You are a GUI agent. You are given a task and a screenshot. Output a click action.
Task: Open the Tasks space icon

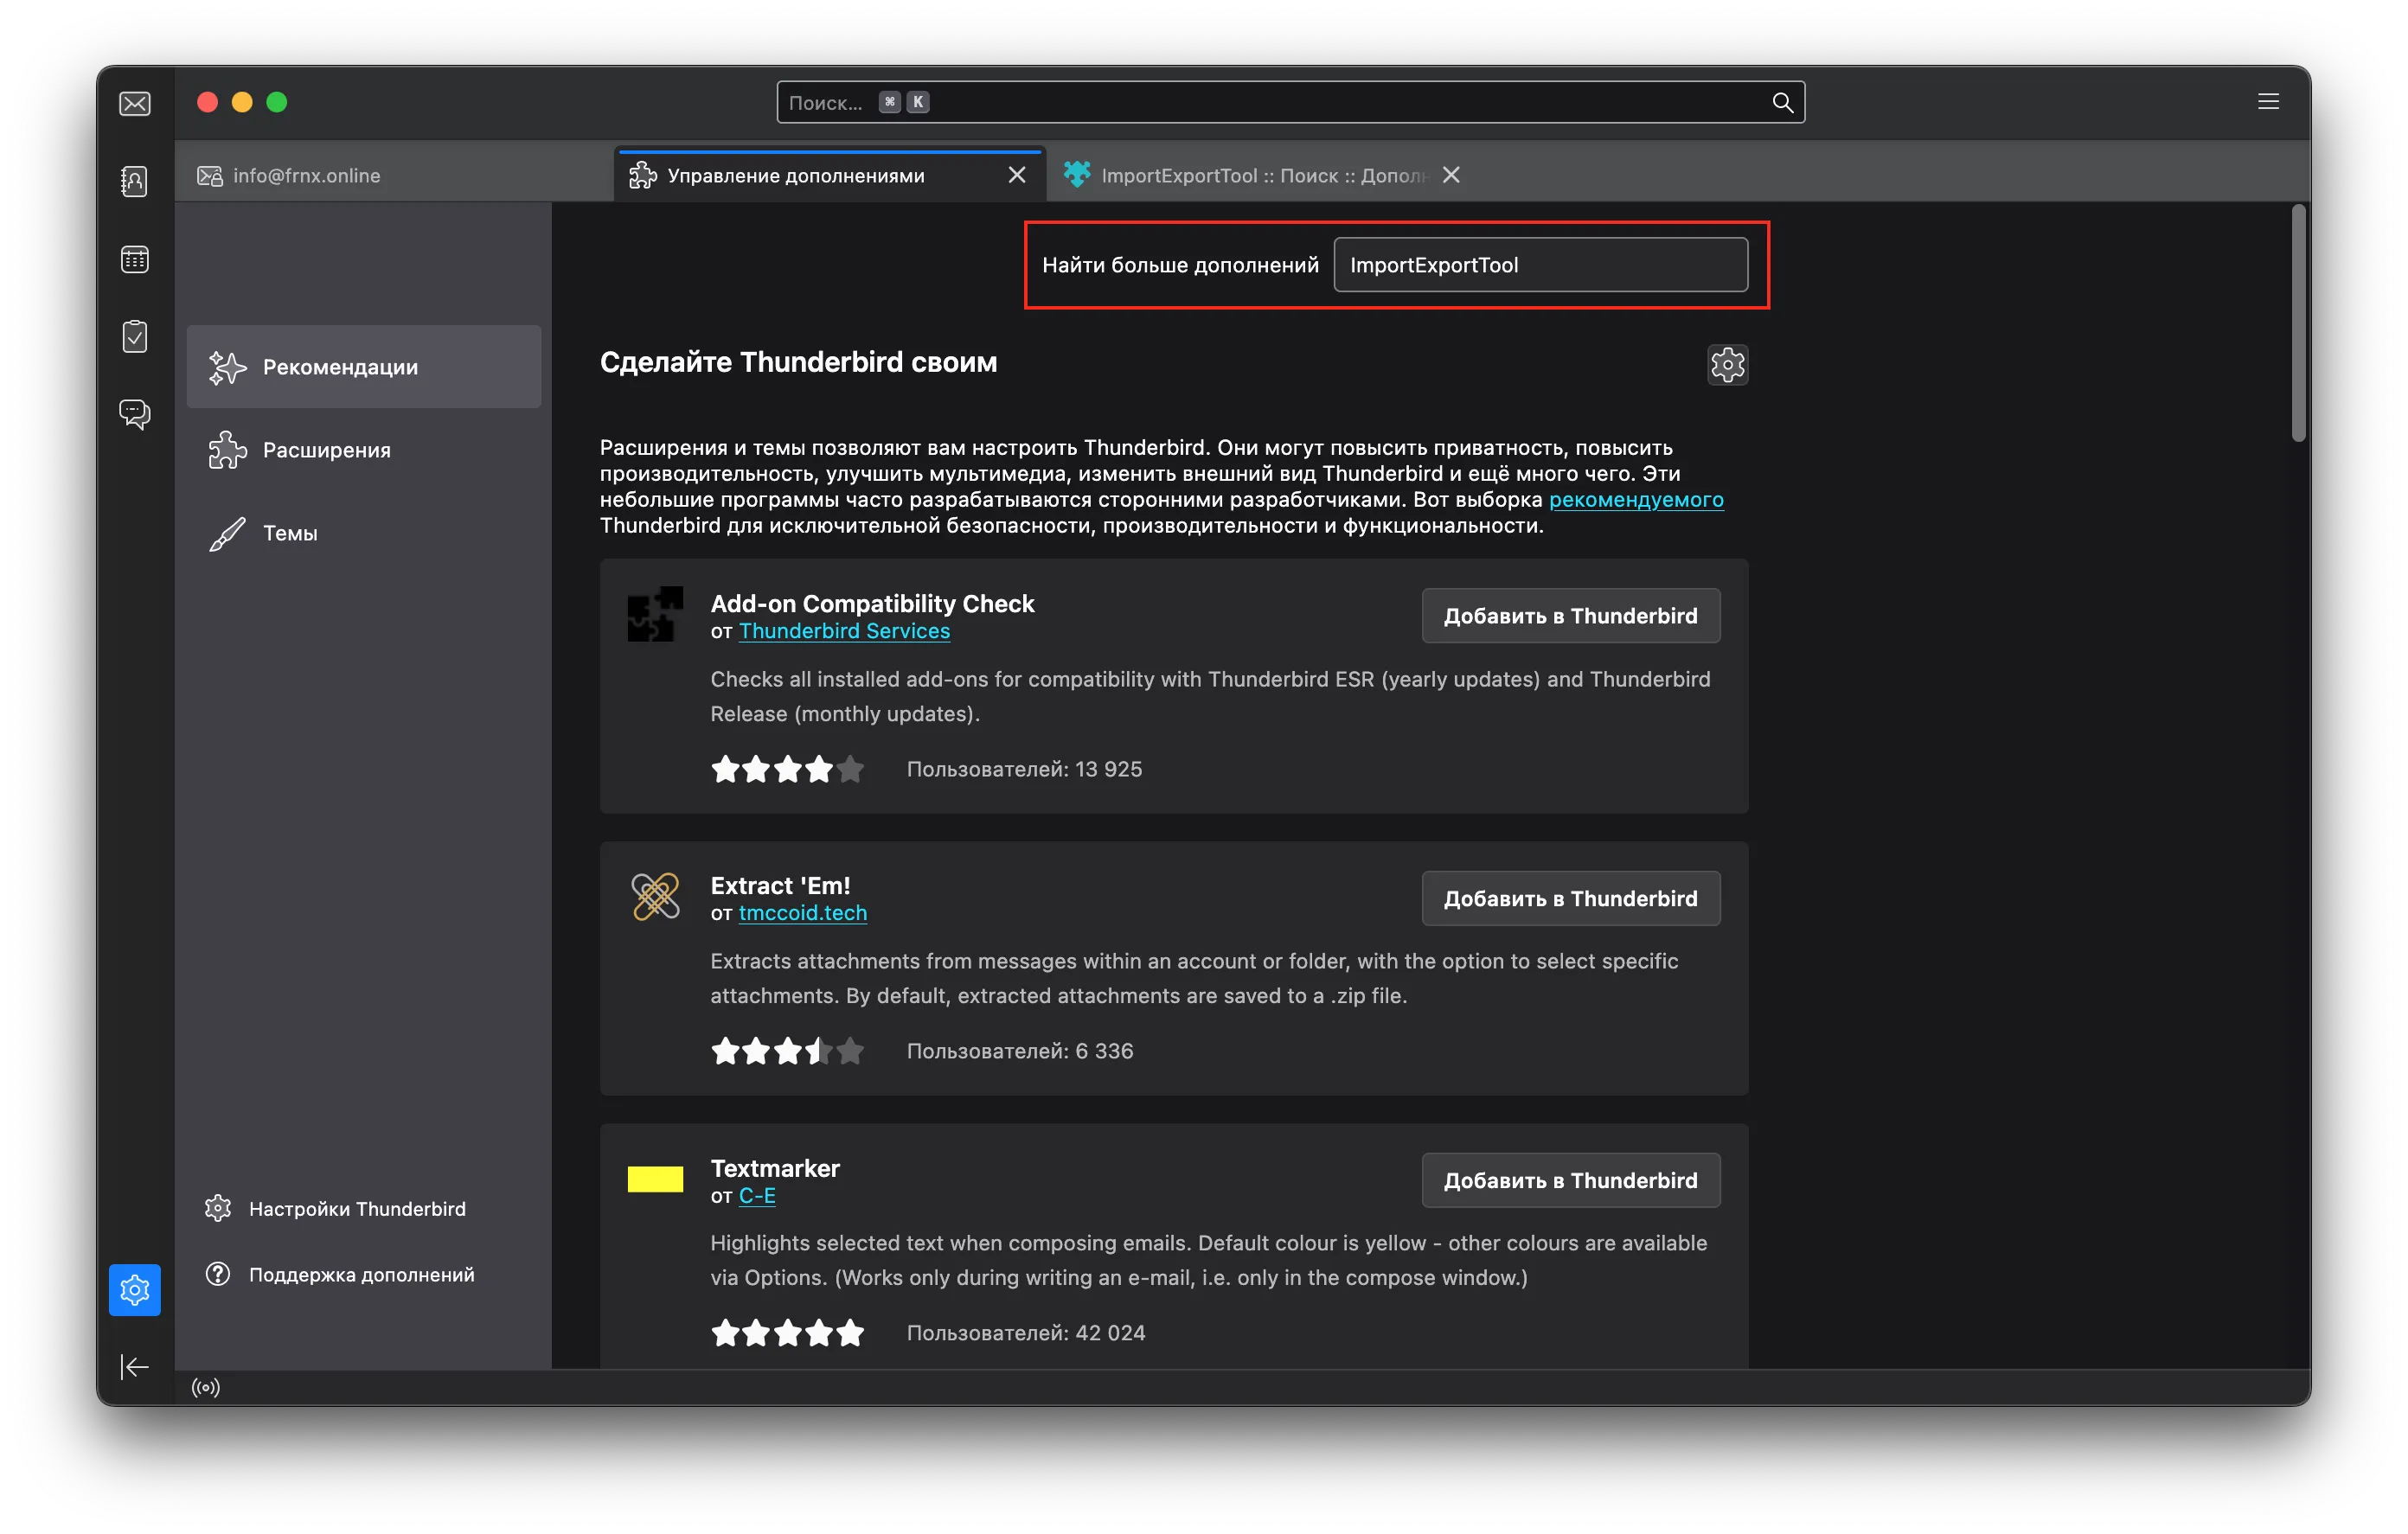(x=135, y=336)
